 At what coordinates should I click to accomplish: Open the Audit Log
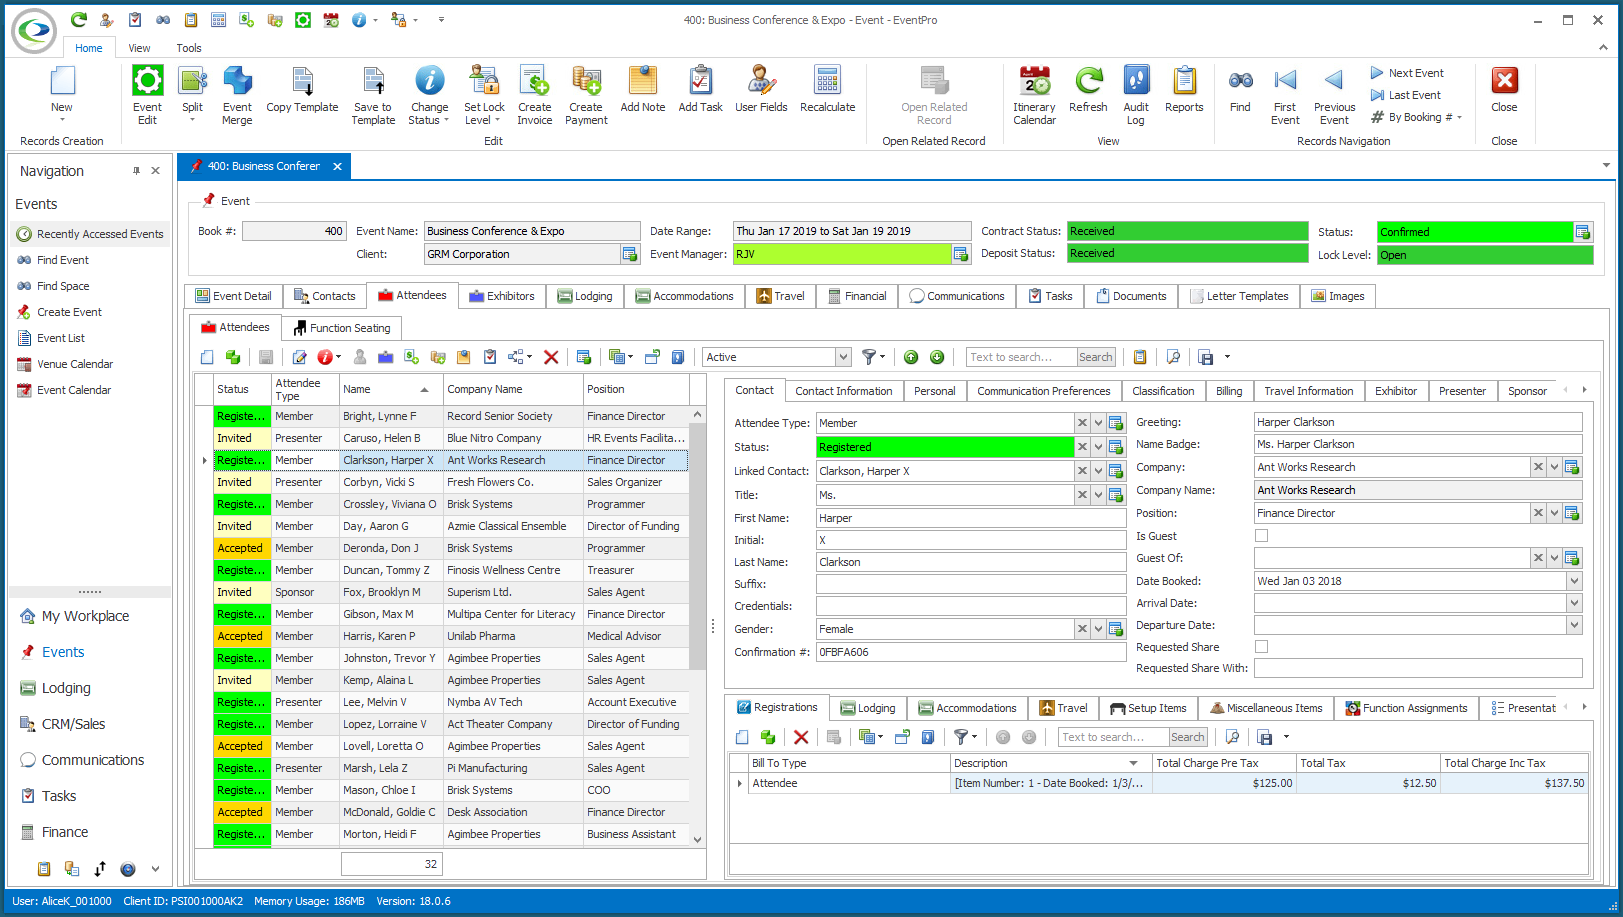(1136, 96)
